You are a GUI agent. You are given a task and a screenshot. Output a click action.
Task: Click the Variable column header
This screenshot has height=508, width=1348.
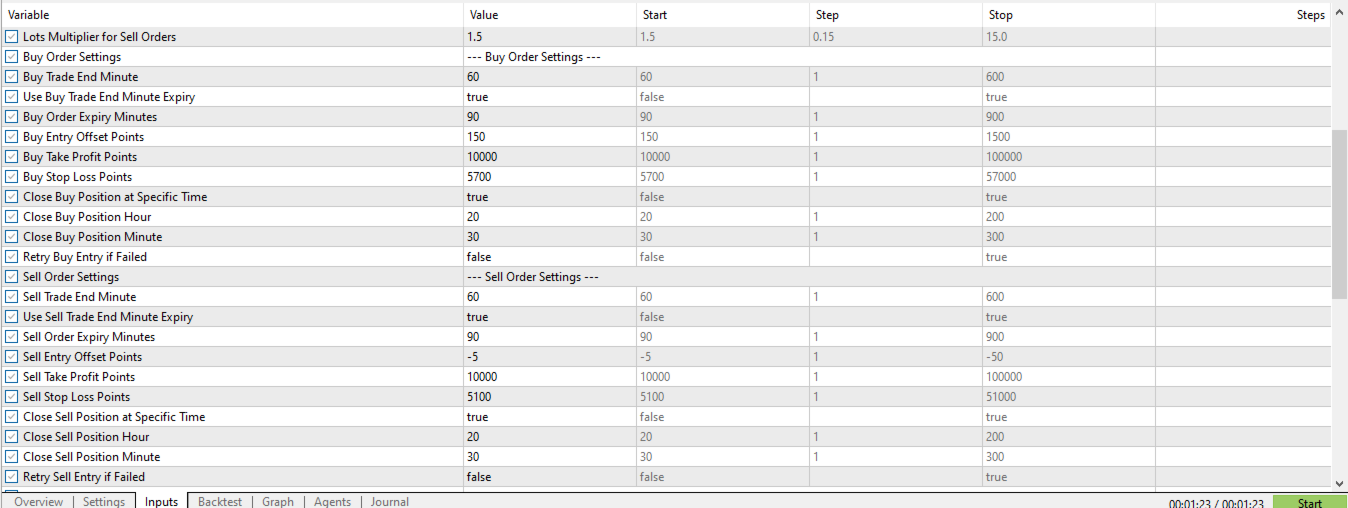pos(29,15)
